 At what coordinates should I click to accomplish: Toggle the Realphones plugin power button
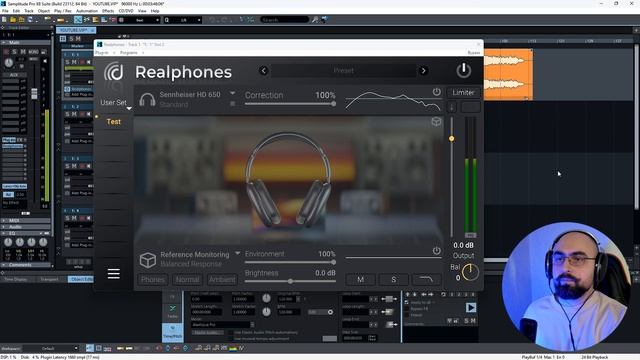pos(463,71)
